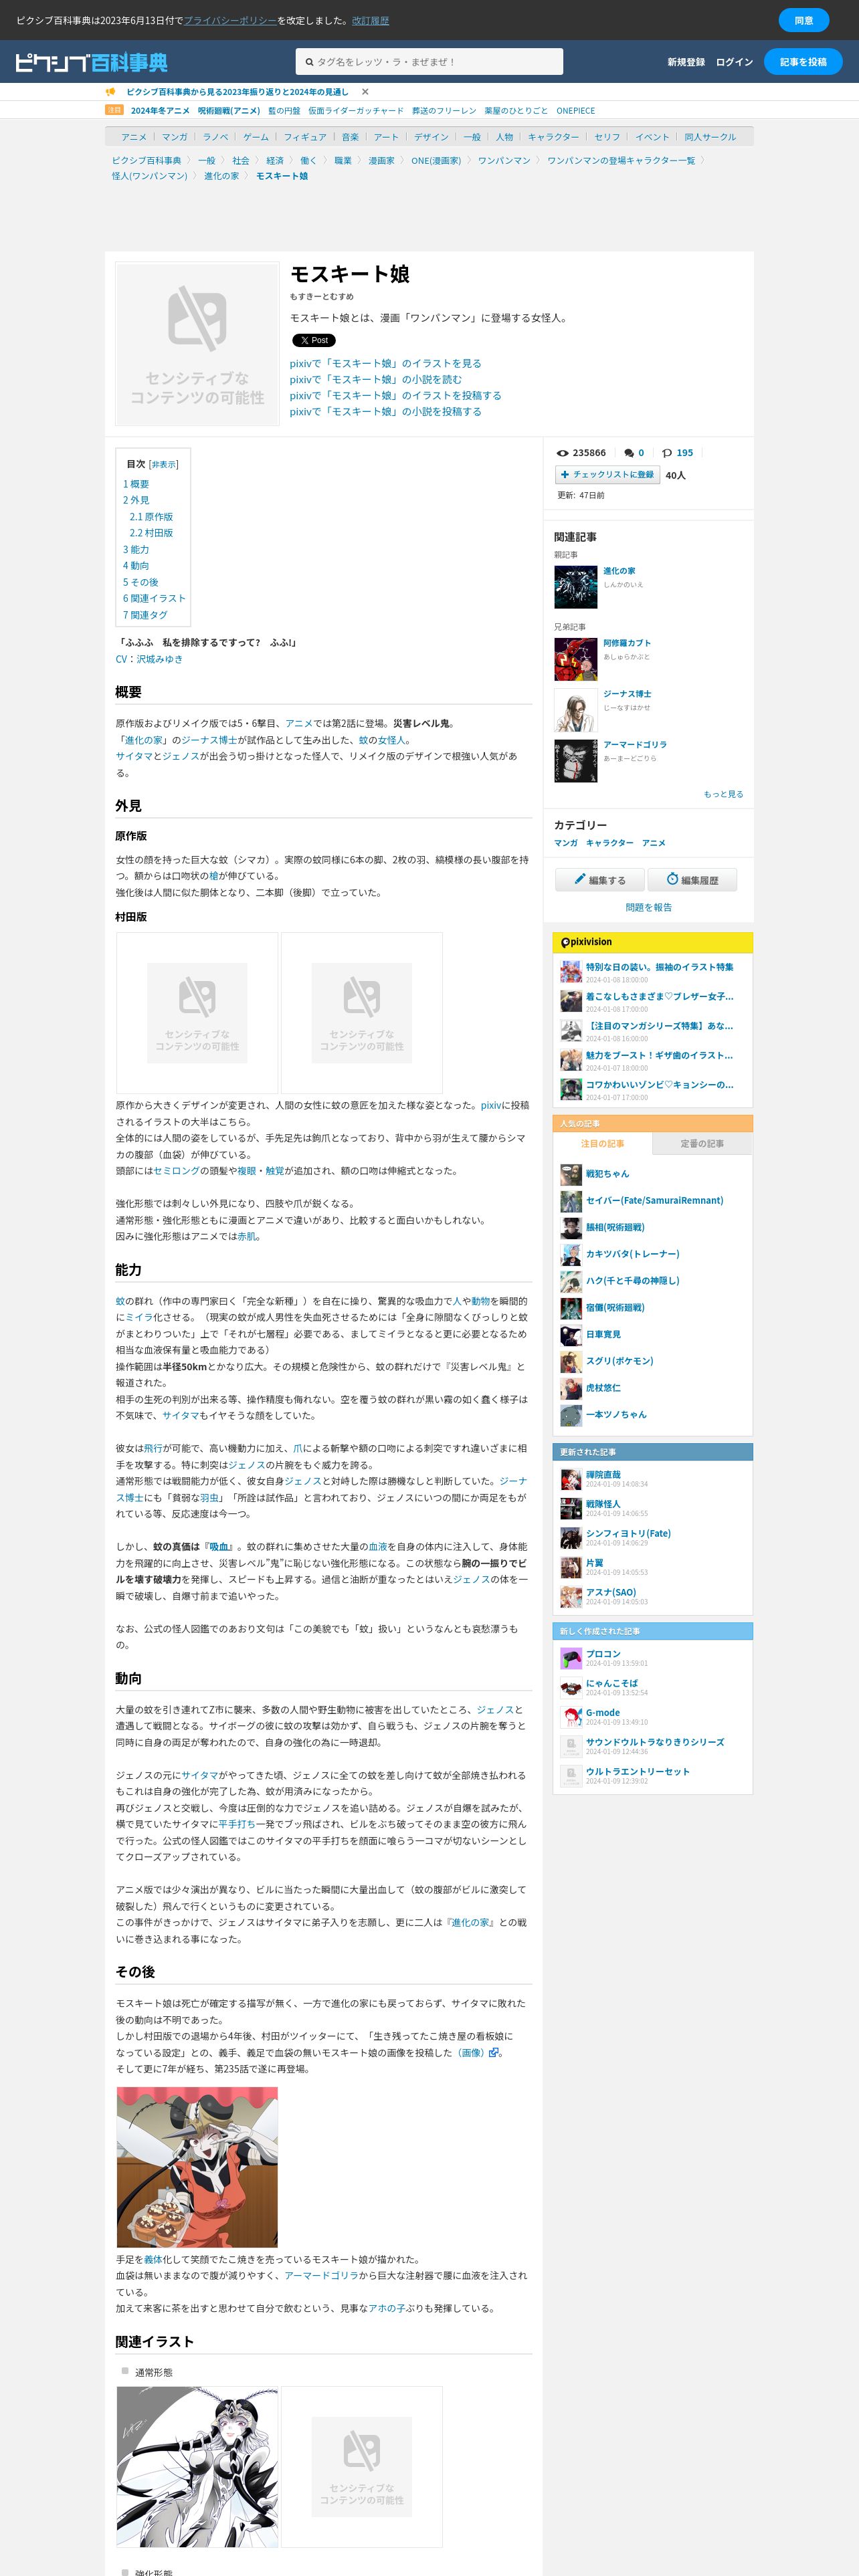The image size is (859, 2576).
Task: Click the view count eye icon
Action: 562,453
